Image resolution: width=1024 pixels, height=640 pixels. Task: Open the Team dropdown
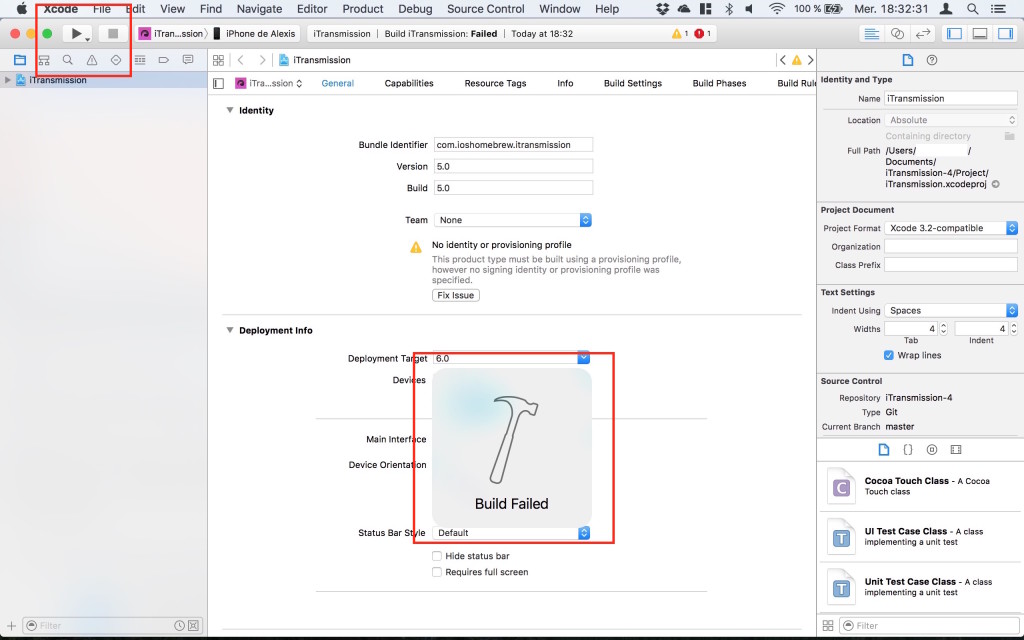[513, 220]
